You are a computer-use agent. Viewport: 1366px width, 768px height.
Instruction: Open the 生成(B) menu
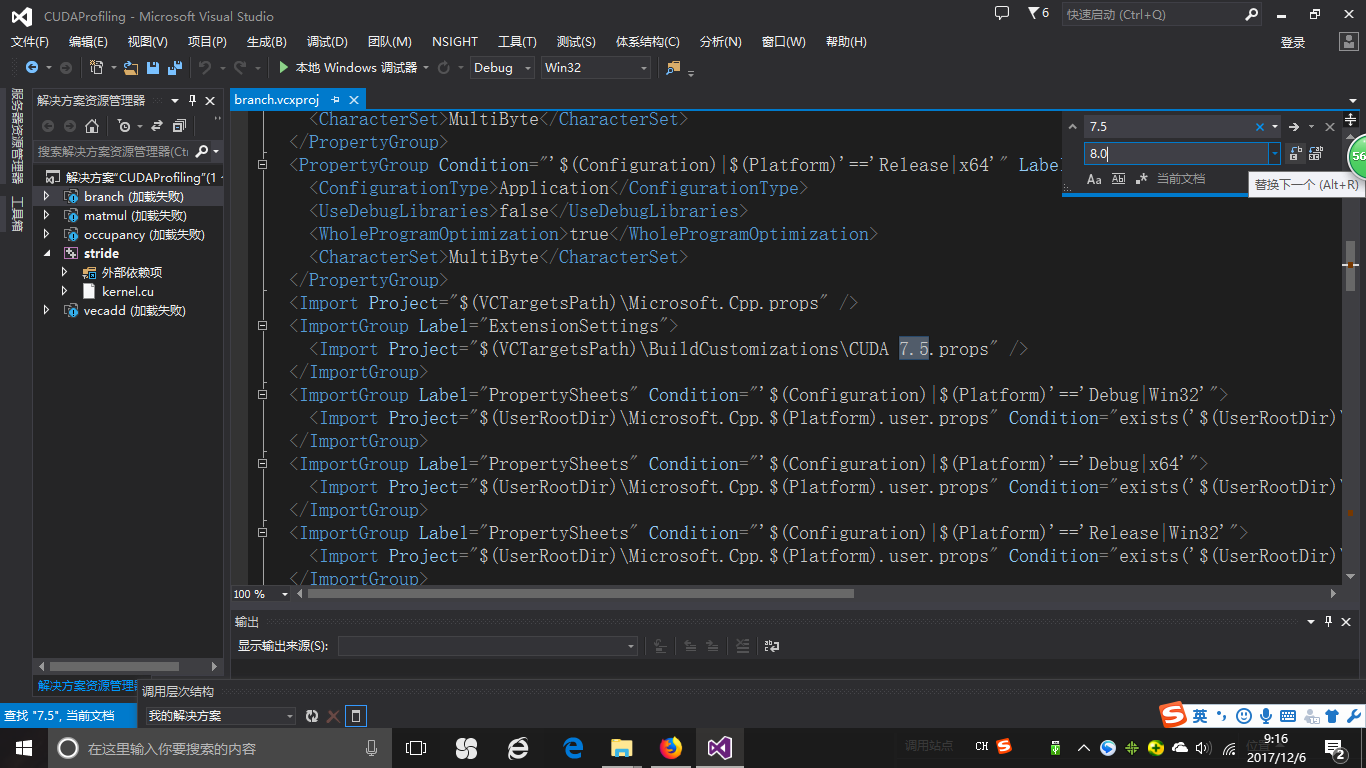pos(266,42)
